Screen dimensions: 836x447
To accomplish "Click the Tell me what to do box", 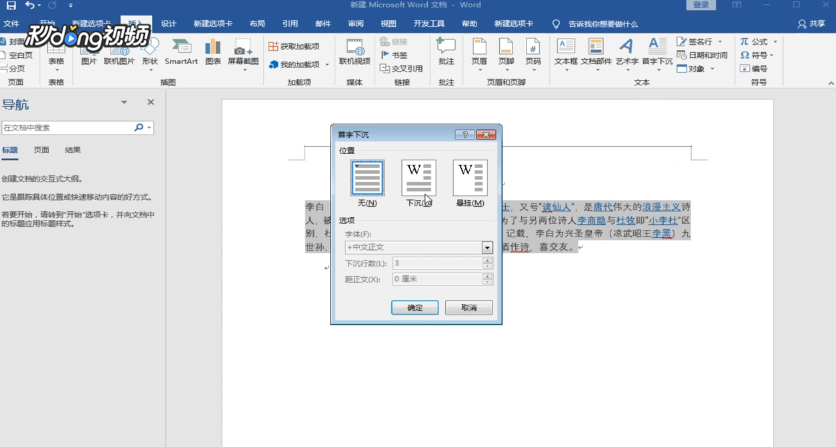I will [596, 24].
